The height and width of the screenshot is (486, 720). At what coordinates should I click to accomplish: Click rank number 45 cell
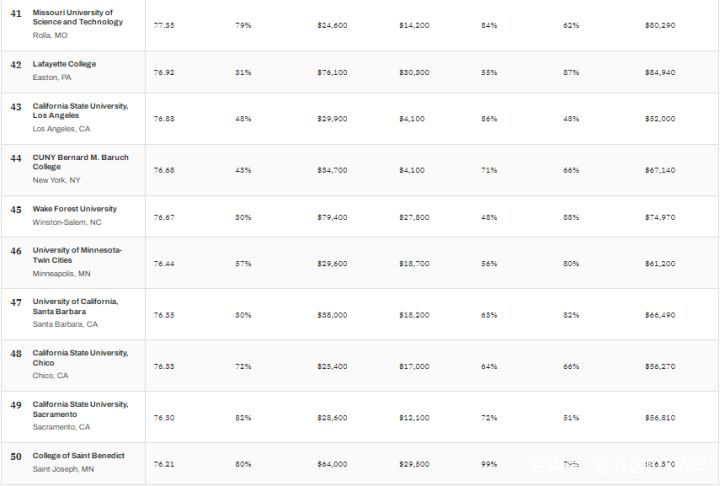[16, 210]
